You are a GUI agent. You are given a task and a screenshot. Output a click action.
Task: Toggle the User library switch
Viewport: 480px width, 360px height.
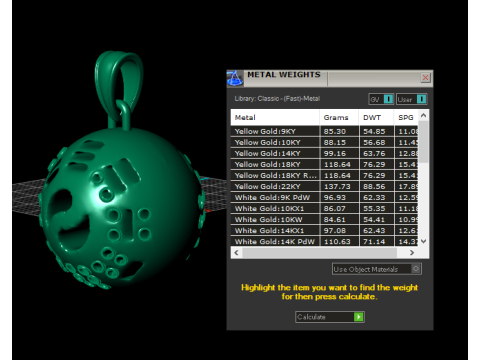point(412,99)
